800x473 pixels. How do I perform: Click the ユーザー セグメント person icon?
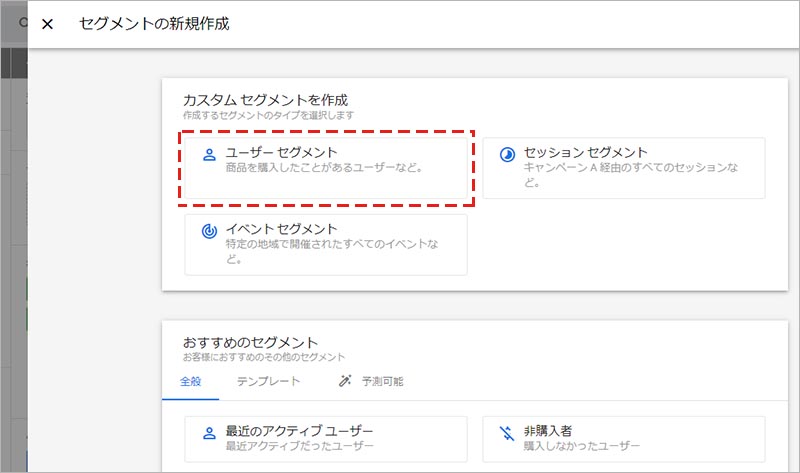click(209, 154)
